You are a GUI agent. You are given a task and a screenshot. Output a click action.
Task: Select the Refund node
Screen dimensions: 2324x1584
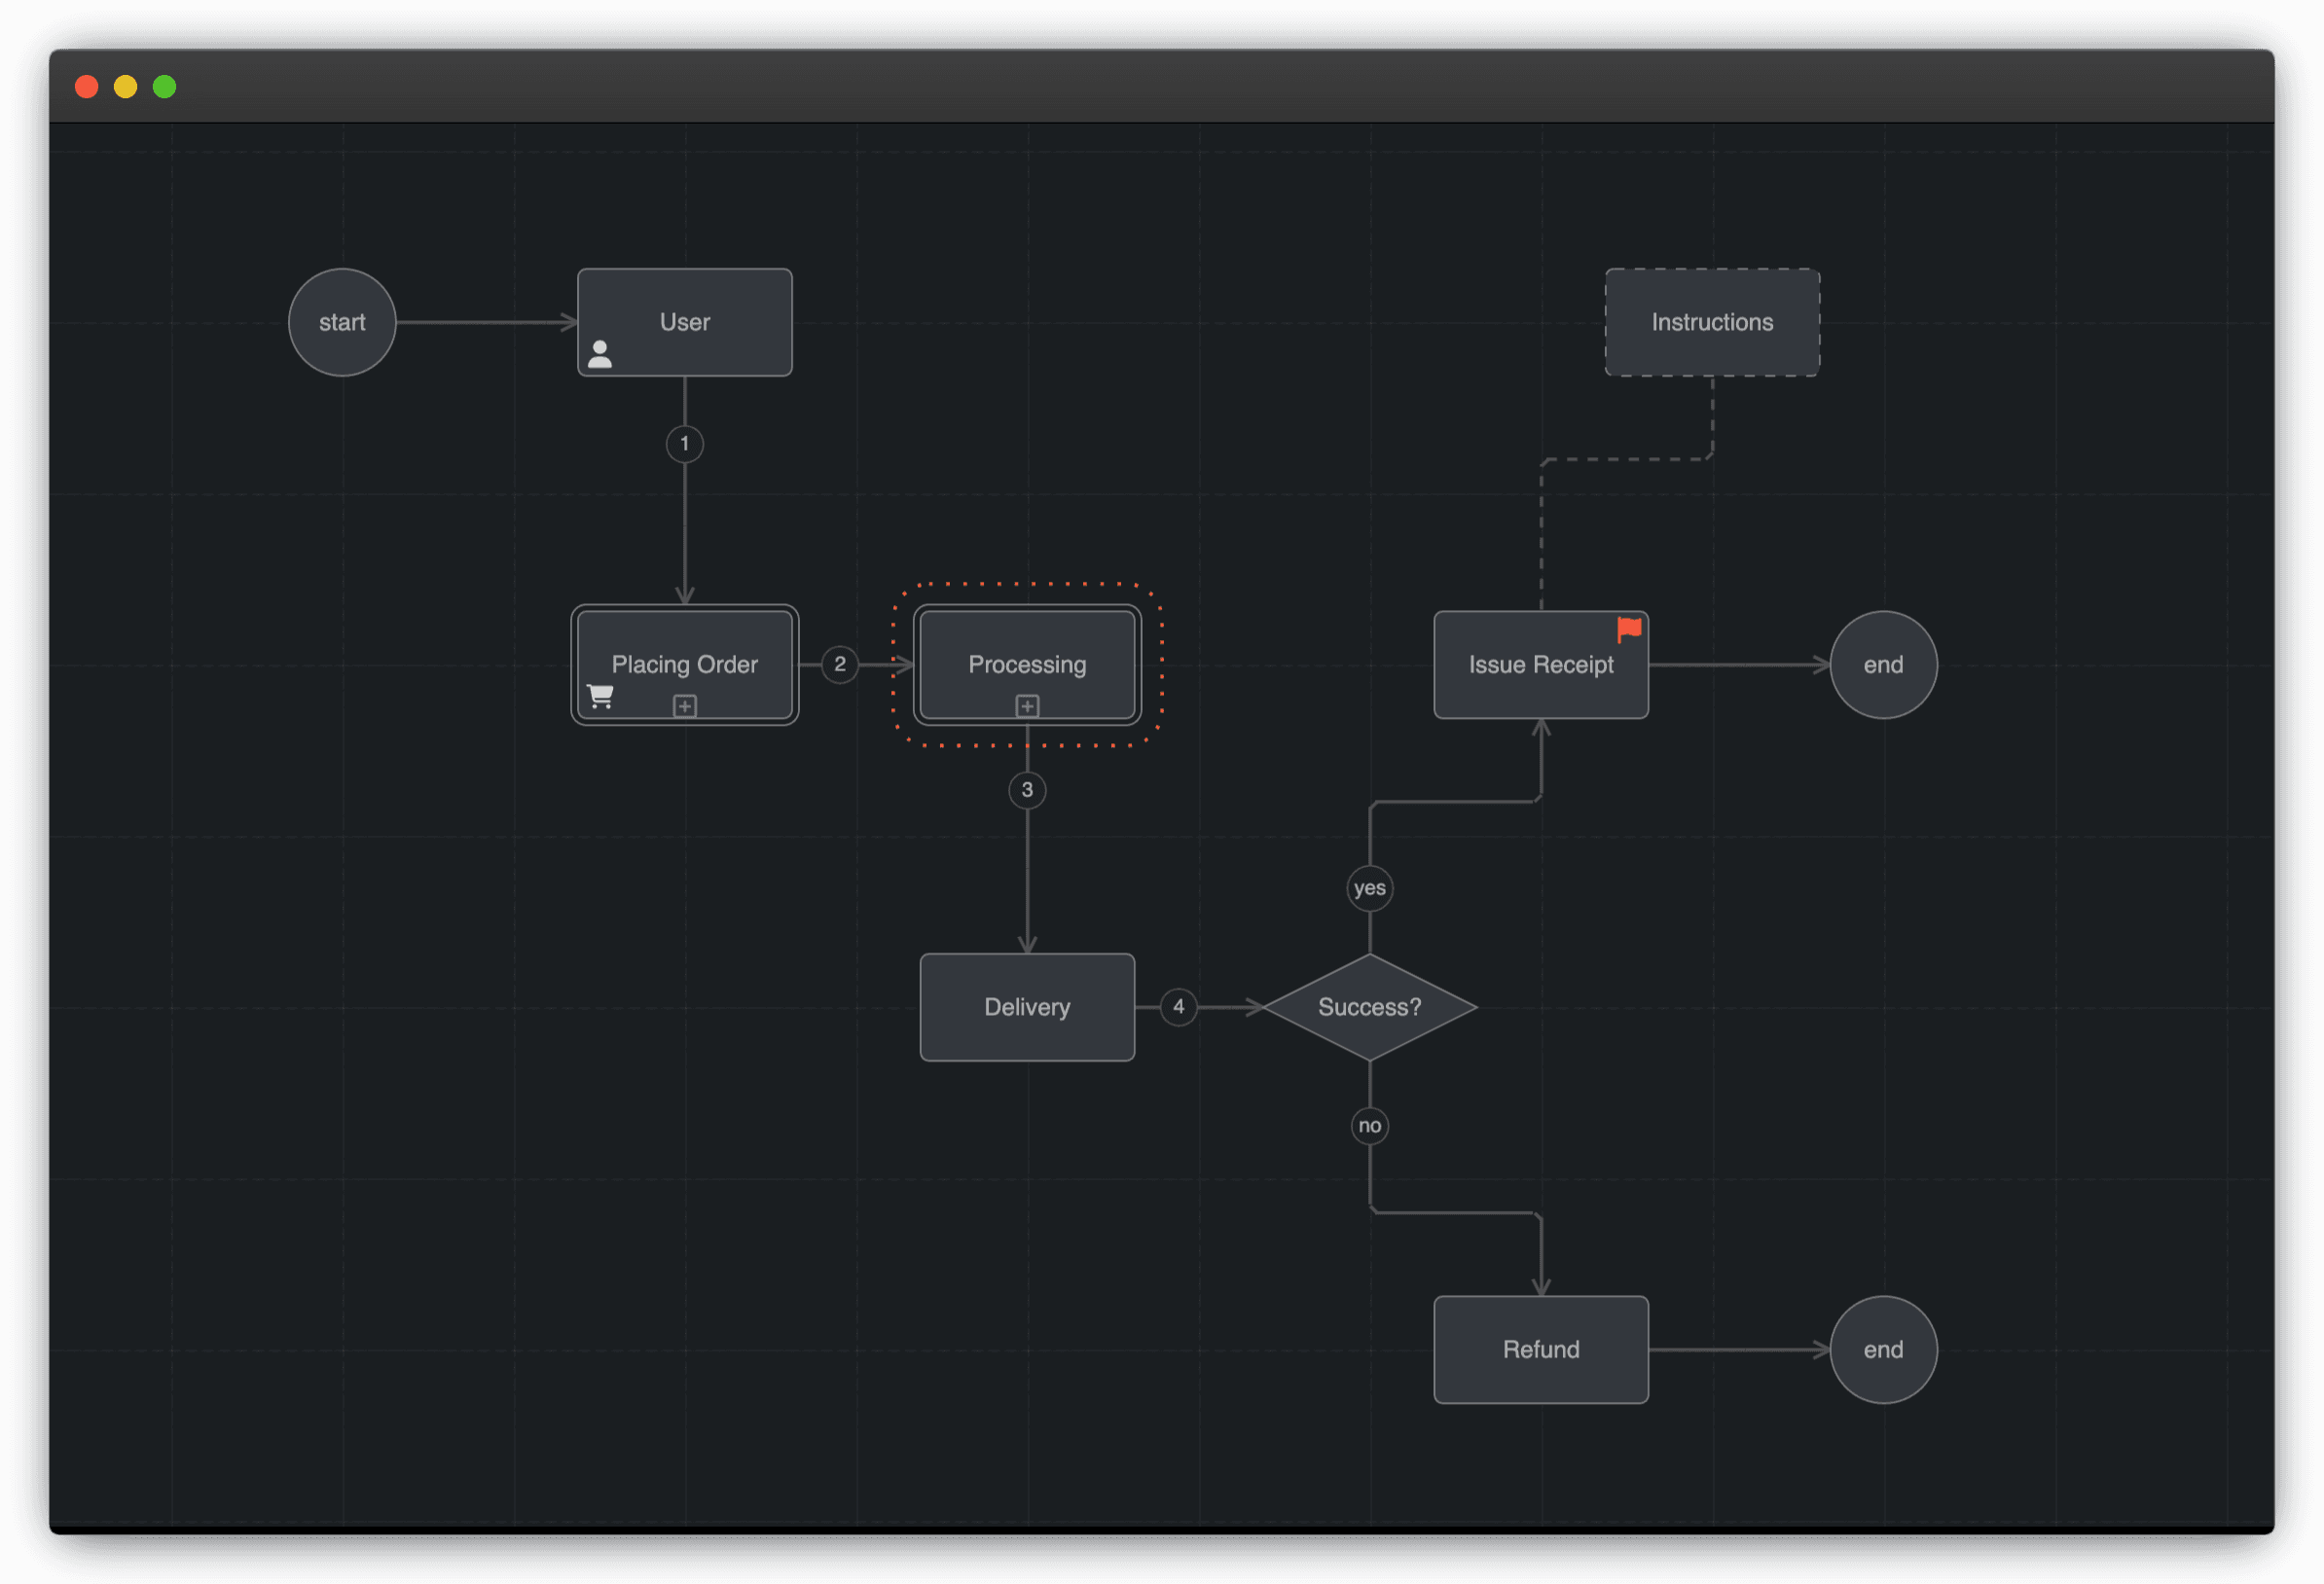click(1540, 1349)
